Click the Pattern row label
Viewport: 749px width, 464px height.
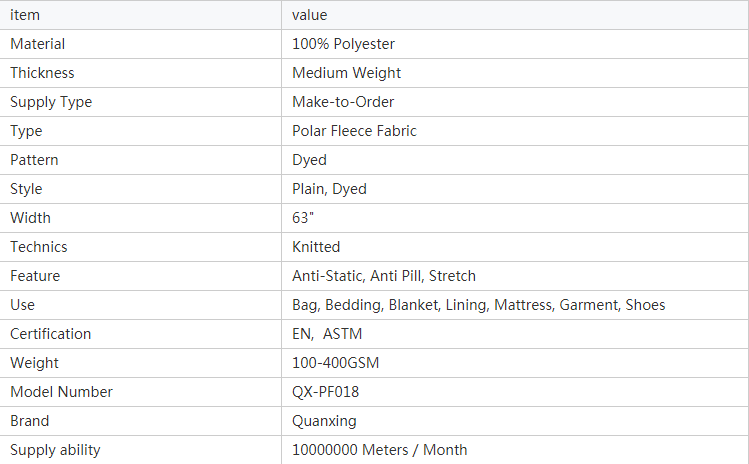[34, 160]
